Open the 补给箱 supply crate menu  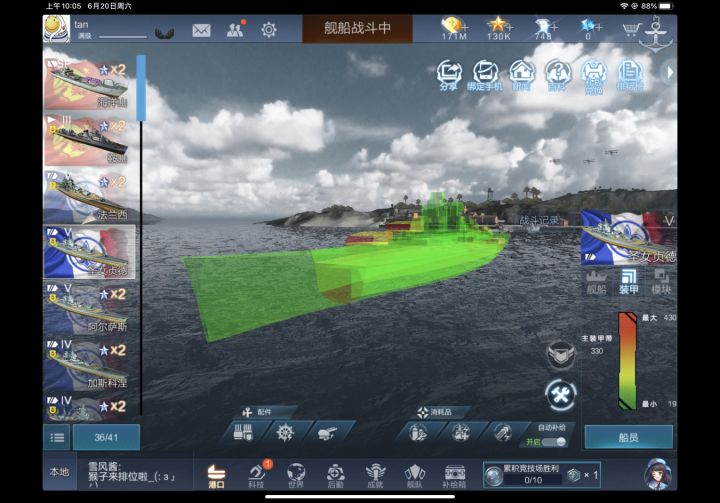[x=454, y=476]
